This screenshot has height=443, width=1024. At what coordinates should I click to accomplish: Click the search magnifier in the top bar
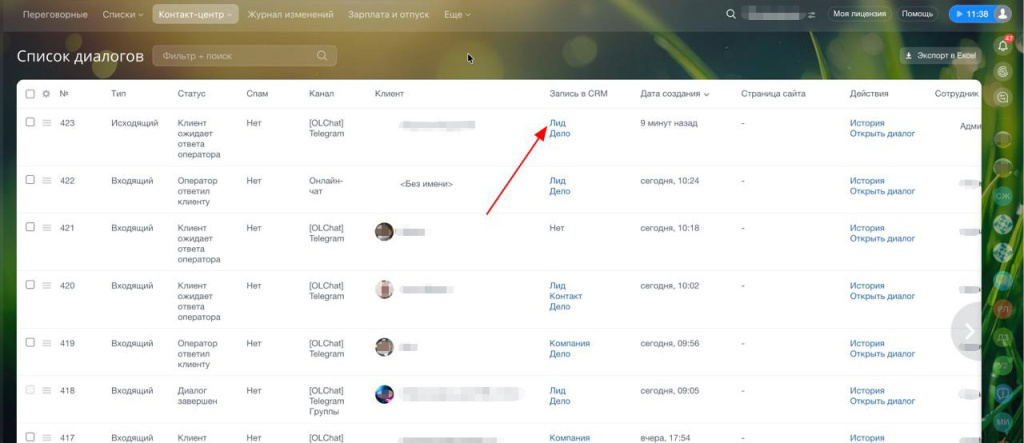click(730, 14)
